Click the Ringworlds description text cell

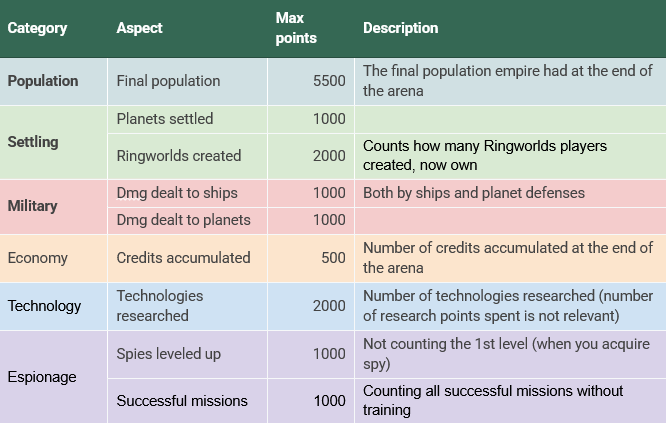(510, 156)
